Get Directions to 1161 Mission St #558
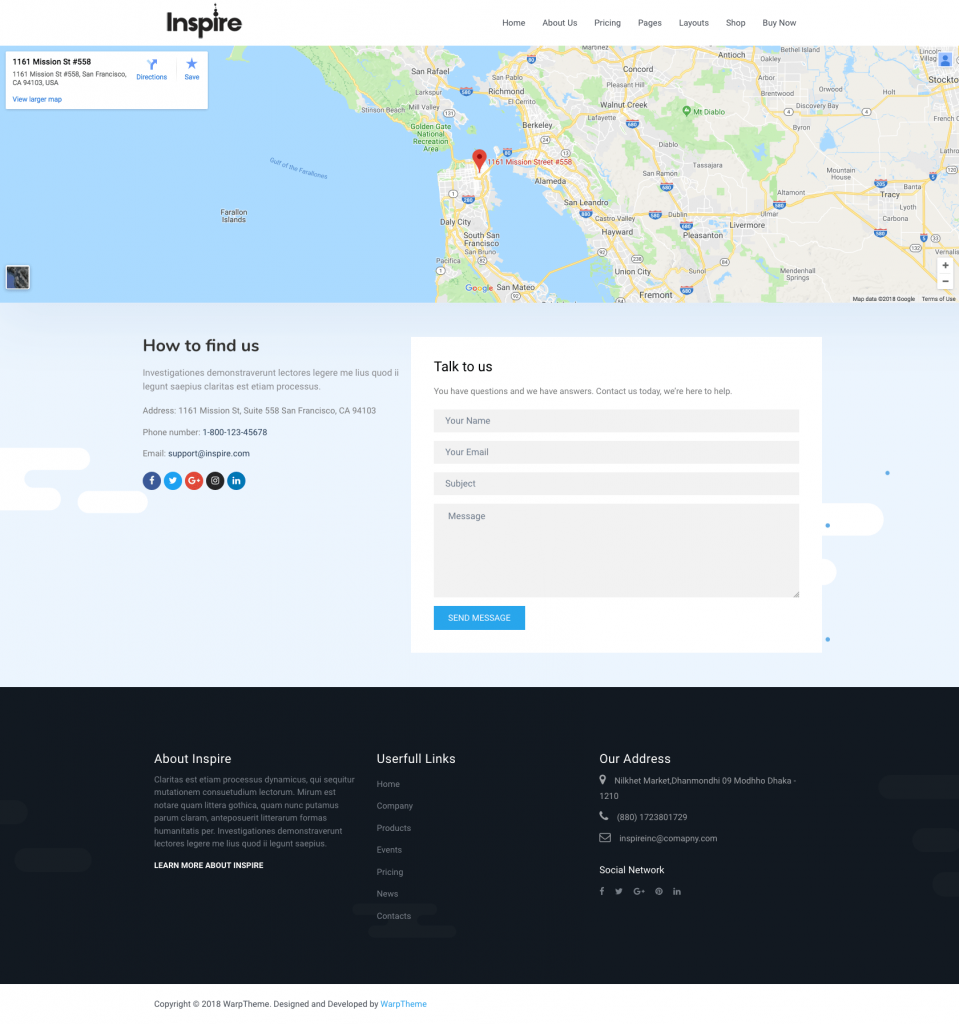 point(151,70)
